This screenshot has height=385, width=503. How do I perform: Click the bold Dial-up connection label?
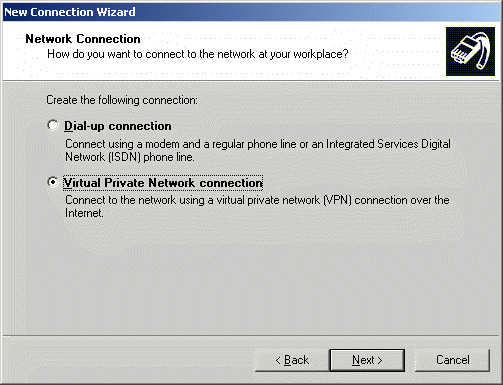pos(118,126)
